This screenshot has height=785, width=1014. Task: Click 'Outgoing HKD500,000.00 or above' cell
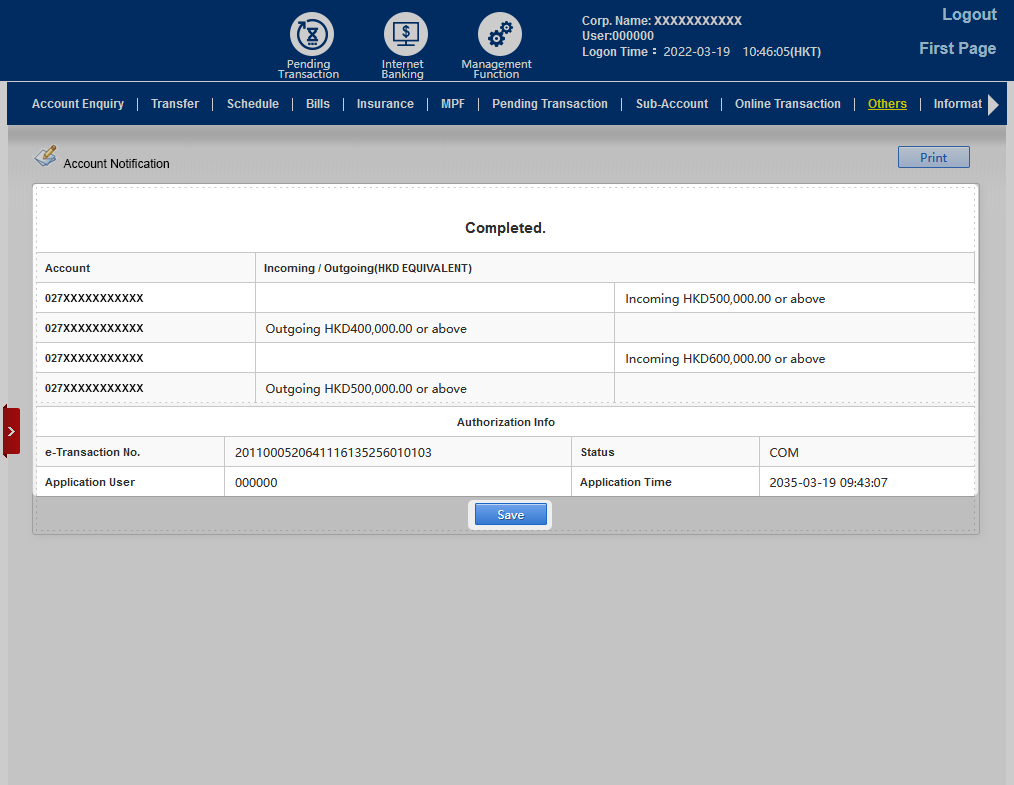coord(435,388)
